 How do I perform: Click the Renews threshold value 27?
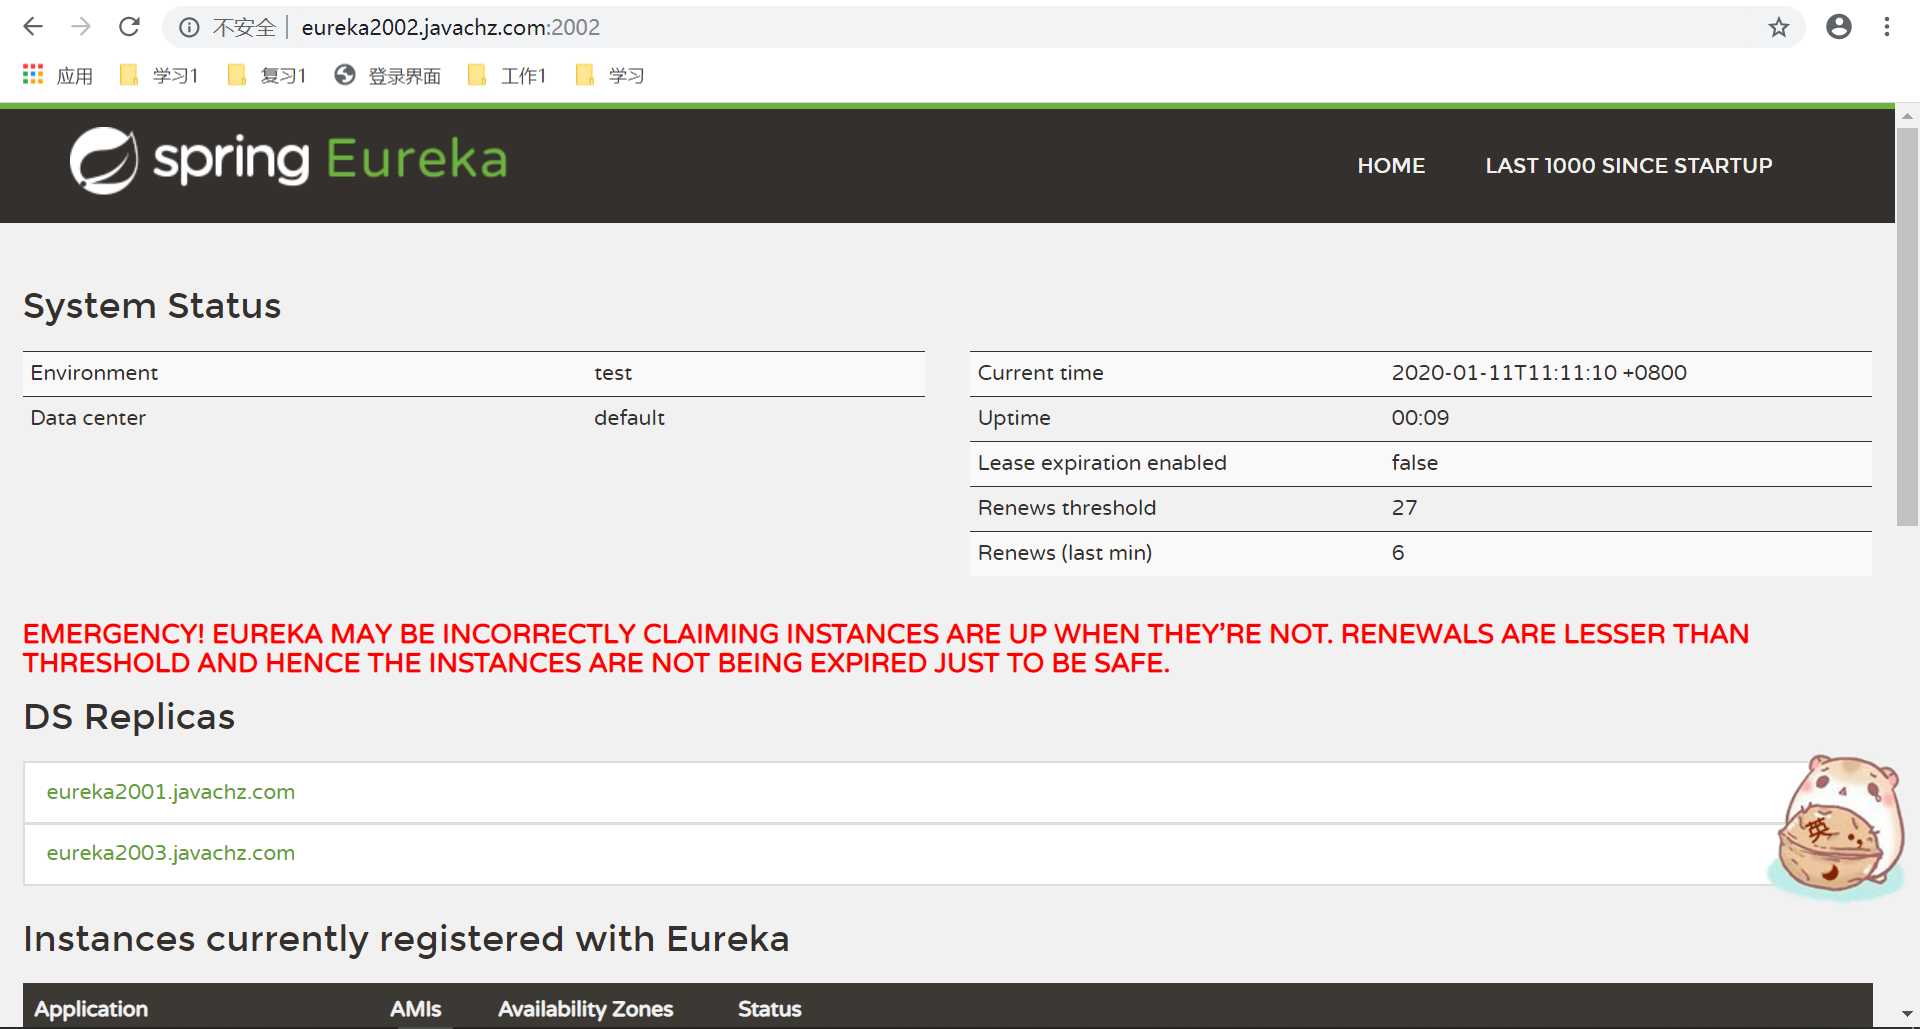1404,508
